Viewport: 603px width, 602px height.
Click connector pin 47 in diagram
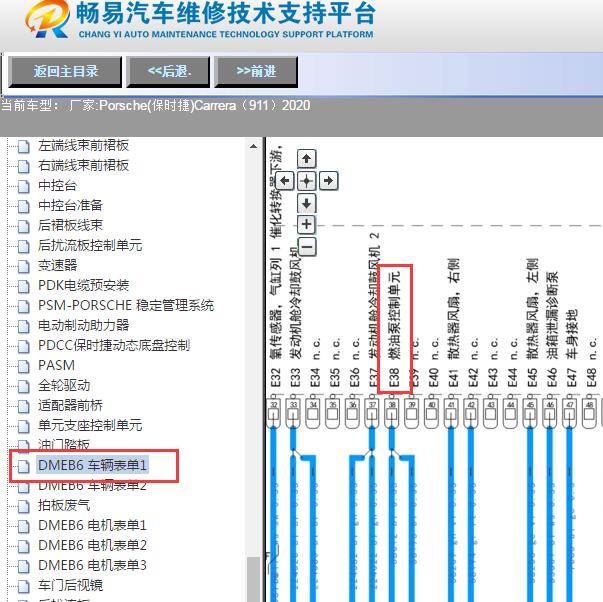pyautogui.click(x=570, y=414)
